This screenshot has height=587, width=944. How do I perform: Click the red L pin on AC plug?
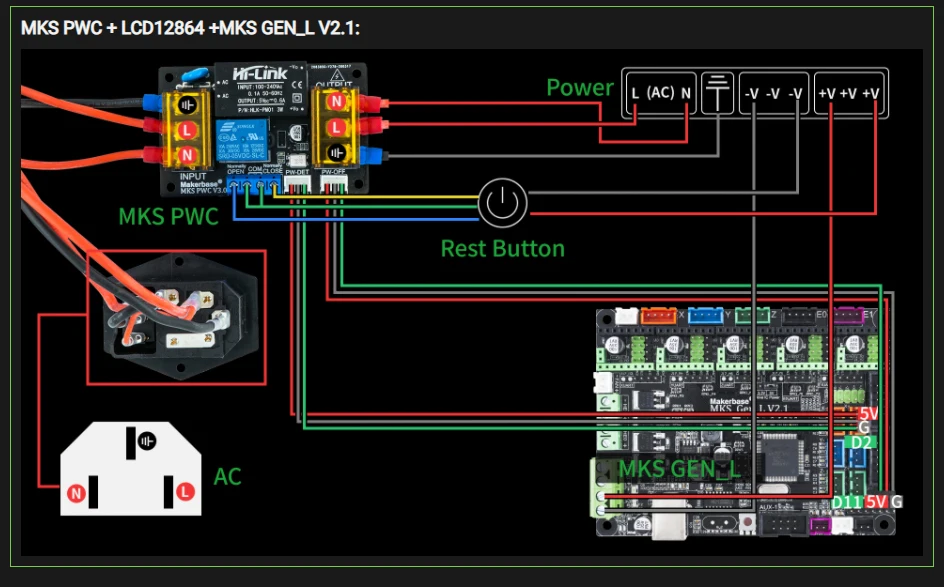tap(185, 491)
